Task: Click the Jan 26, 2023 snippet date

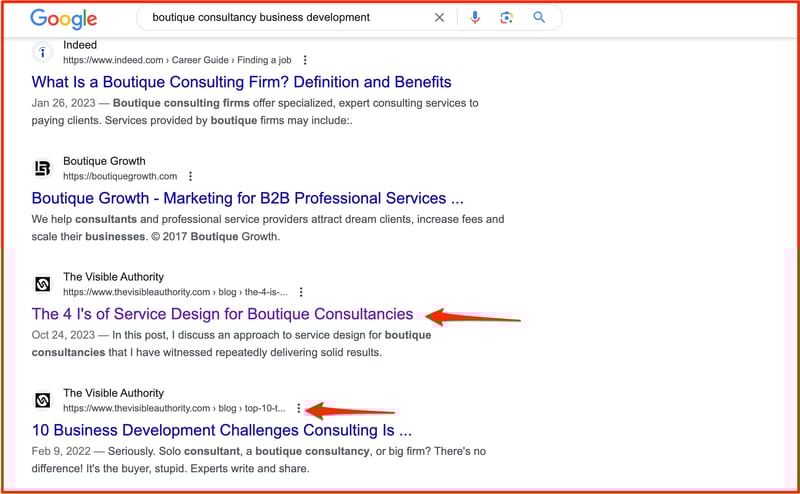Action: point(63,103)
